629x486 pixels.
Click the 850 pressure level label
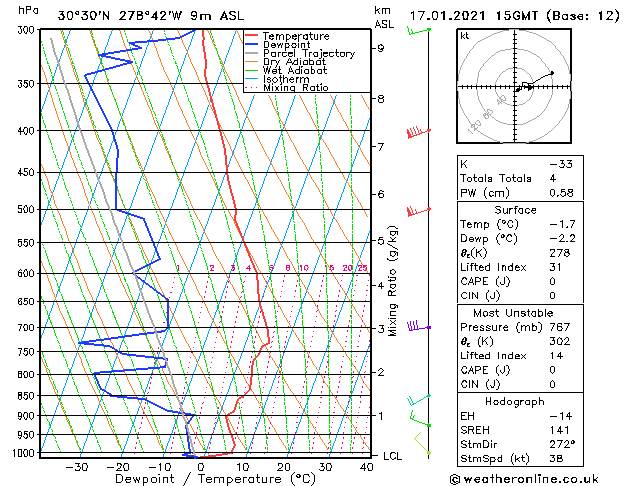click(x=27, y=396)
